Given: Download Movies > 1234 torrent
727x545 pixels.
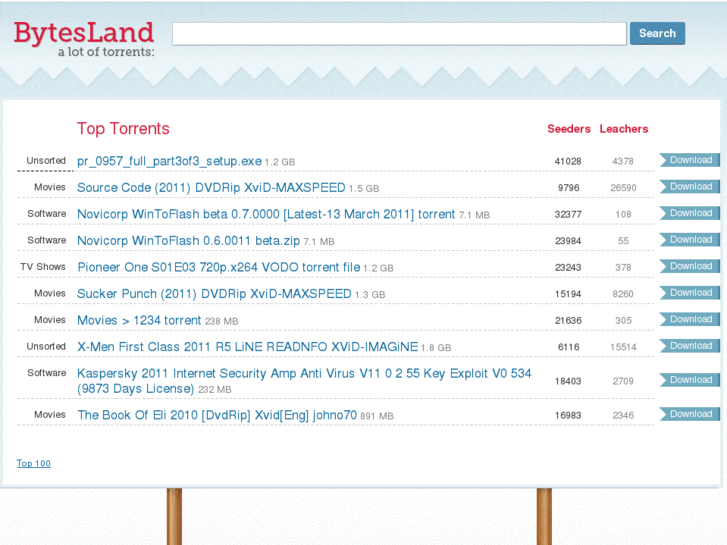Looking at the screenshot, I should click(689, 319).
